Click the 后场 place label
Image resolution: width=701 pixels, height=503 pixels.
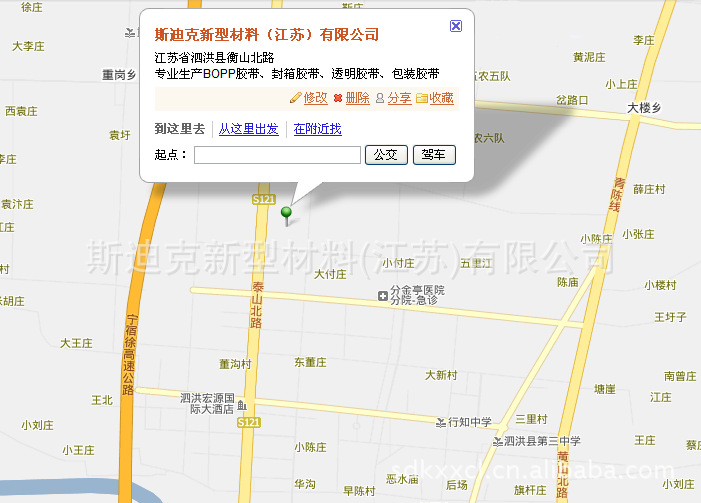pos(456,485)
